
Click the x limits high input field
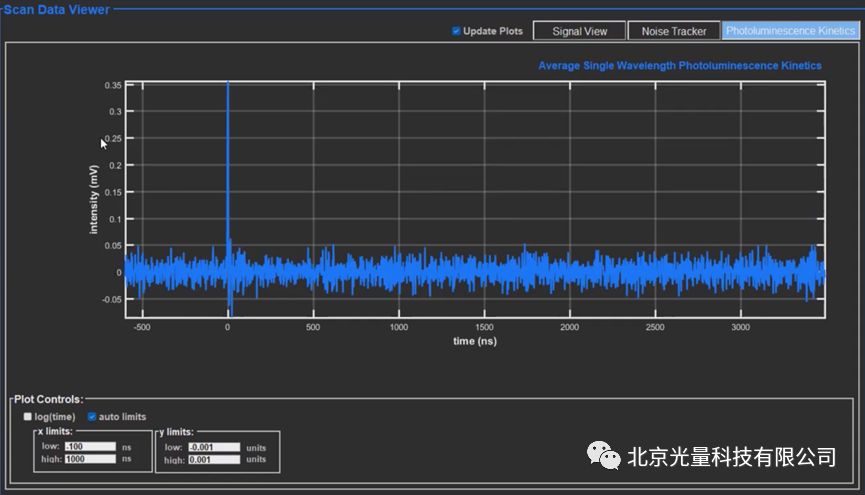tap(90, 459)
